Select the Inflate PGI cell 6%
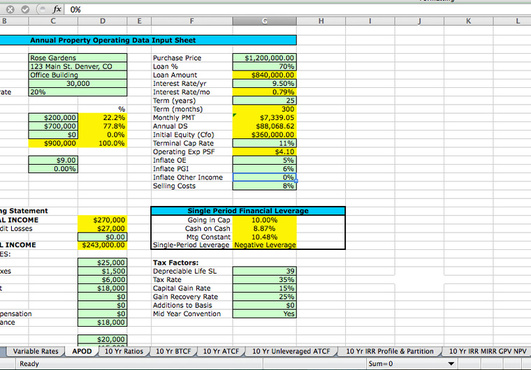 [264, 169]
